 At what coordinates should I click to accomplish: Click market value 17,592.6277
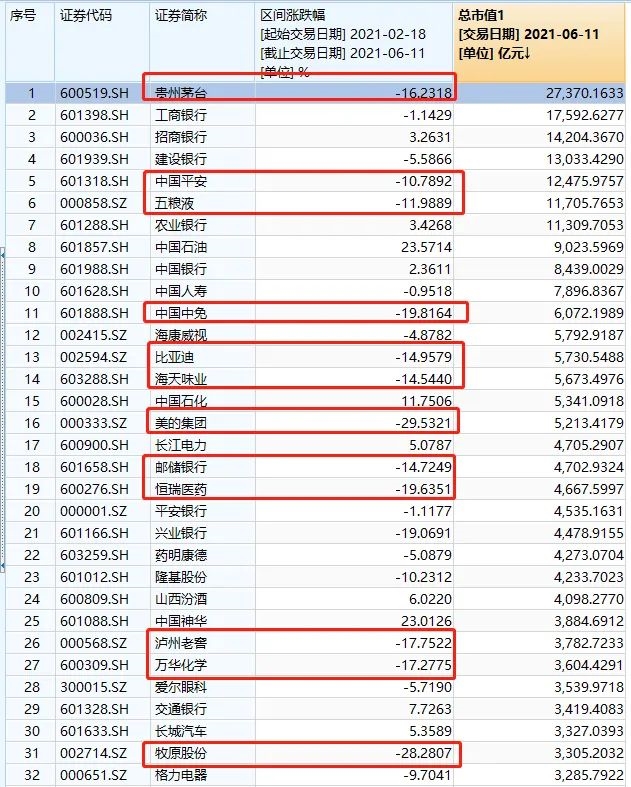[x=585, y=115]
